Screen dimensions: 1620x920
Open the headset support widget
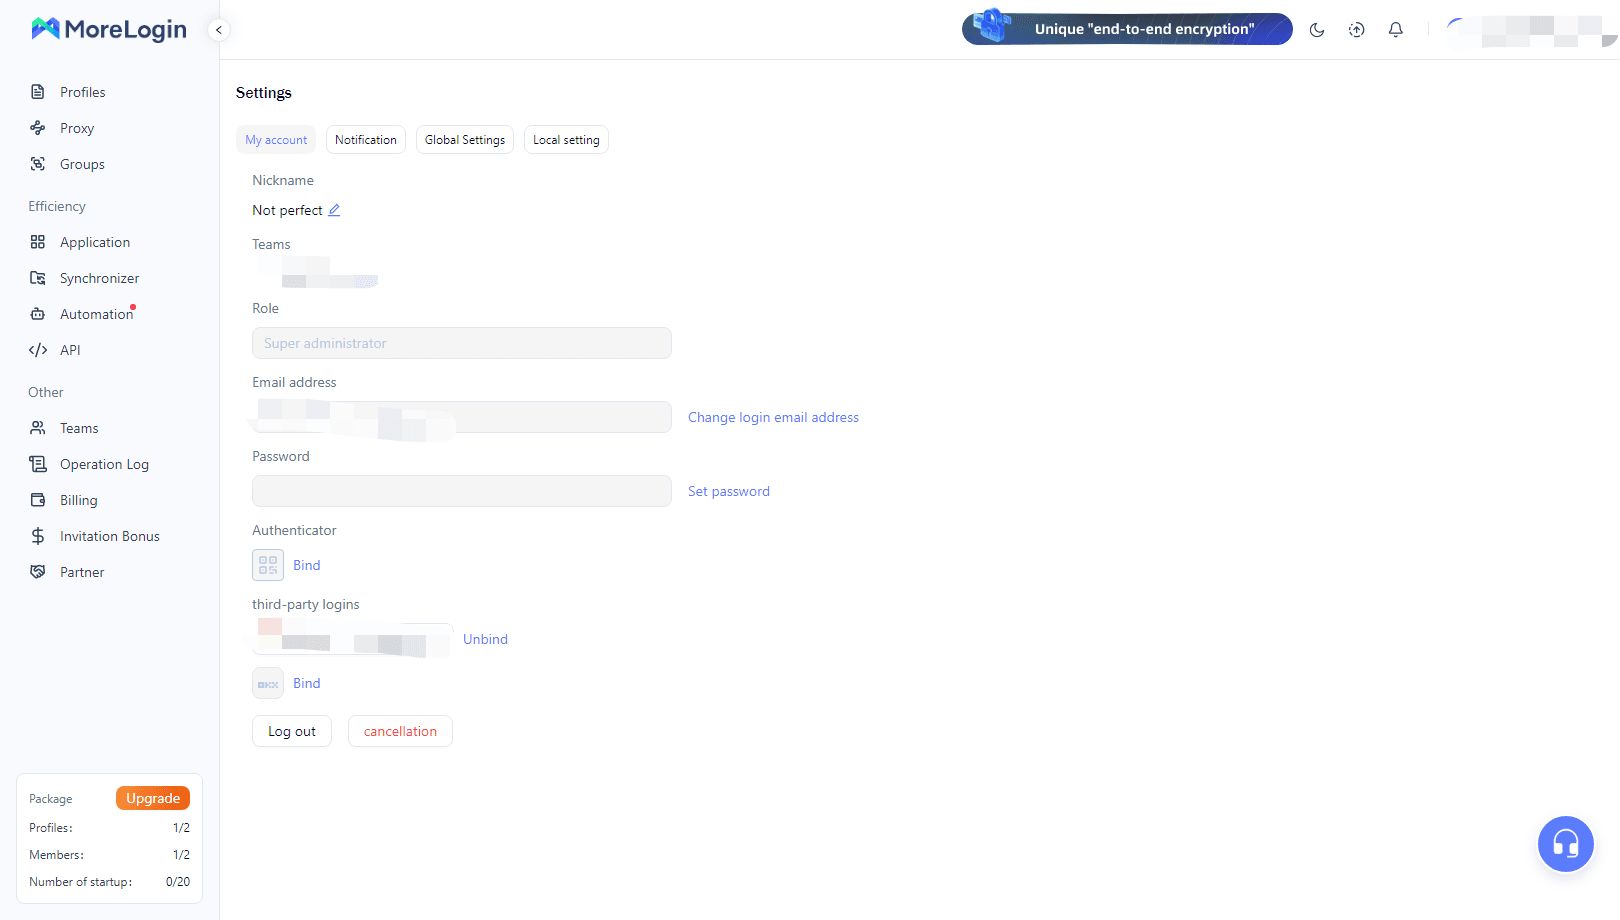coord(1565,843)
